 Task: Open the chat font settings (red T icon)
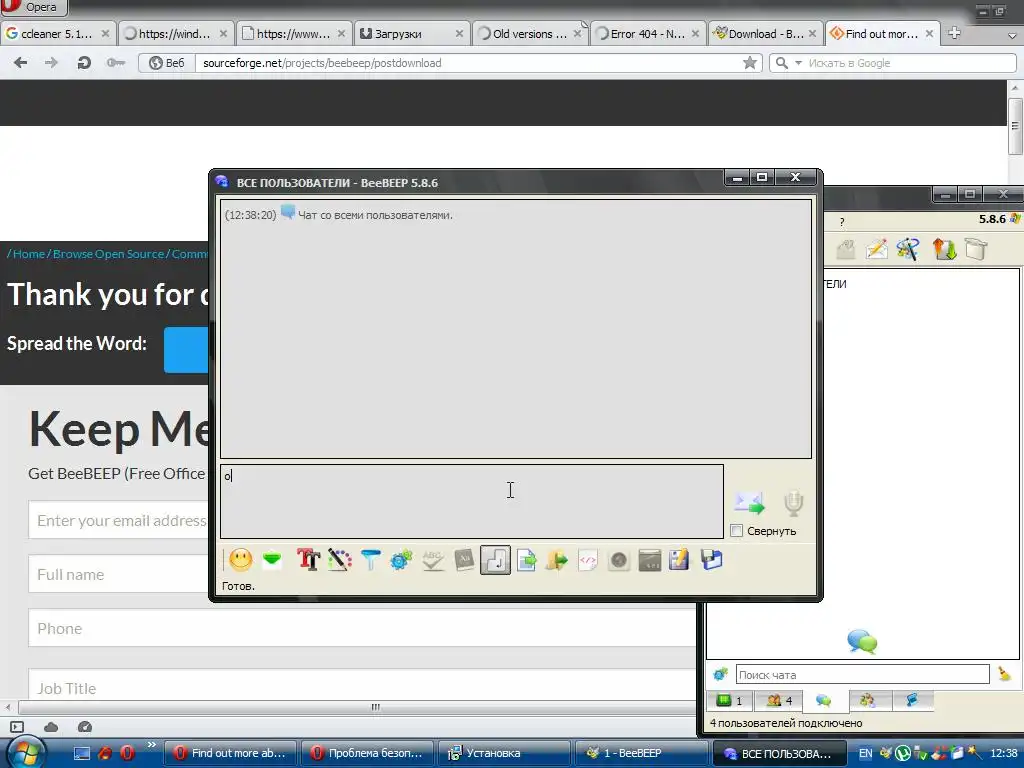[308, 560]
